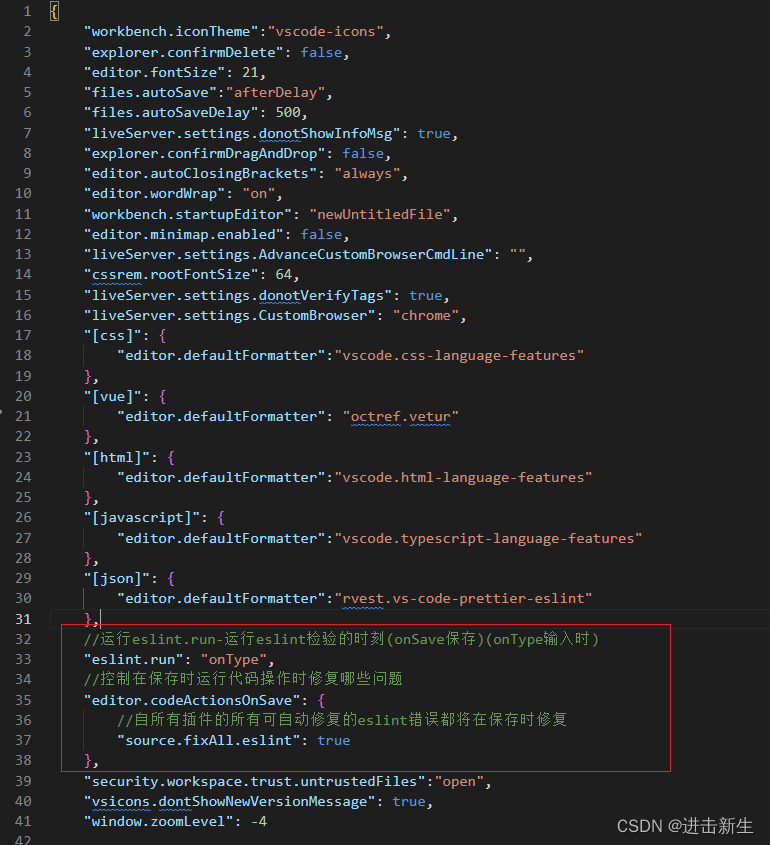
Task: Select the "vscode.typescript-language-features" value
Action: [x=488, y=538]
